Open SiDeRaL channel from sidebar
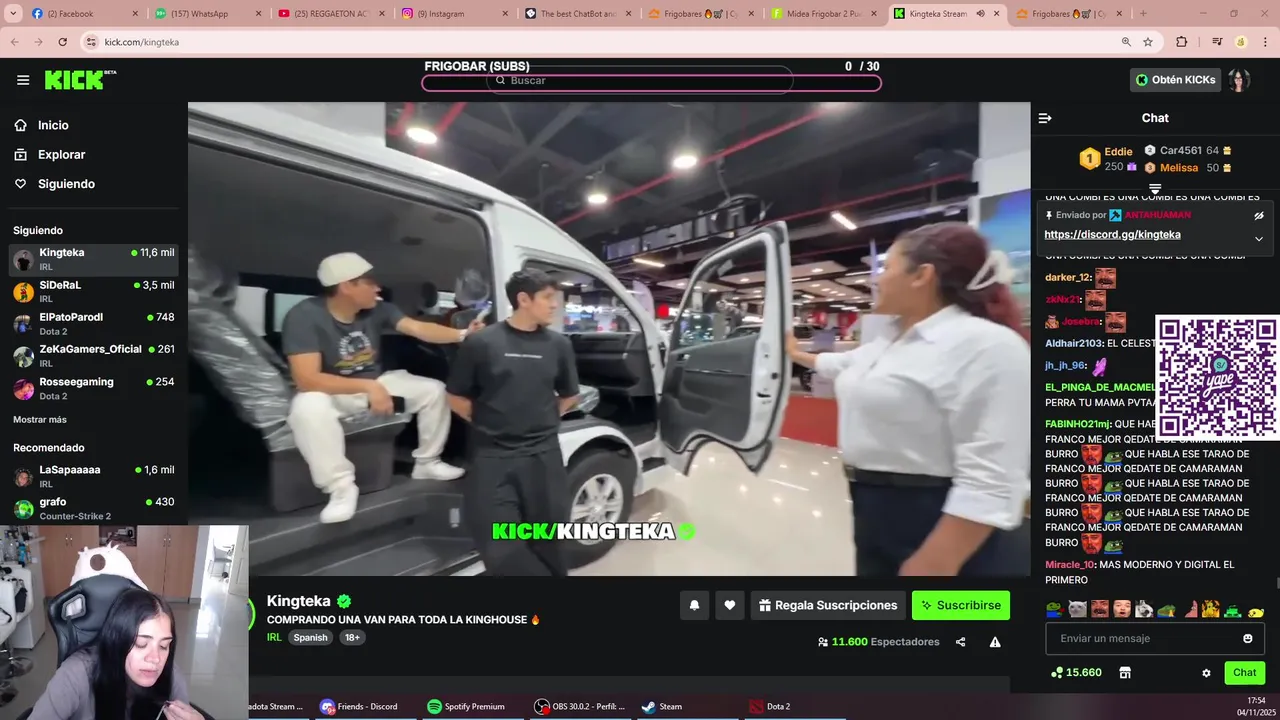The height and width of the screenshot is (720, 1280). (x=94, y=292)
